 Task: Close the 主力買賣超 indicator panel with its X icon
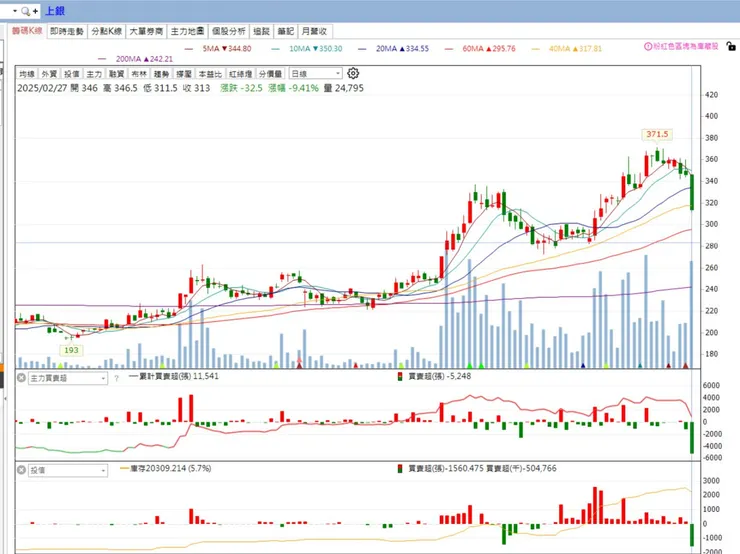coord(21,378)
